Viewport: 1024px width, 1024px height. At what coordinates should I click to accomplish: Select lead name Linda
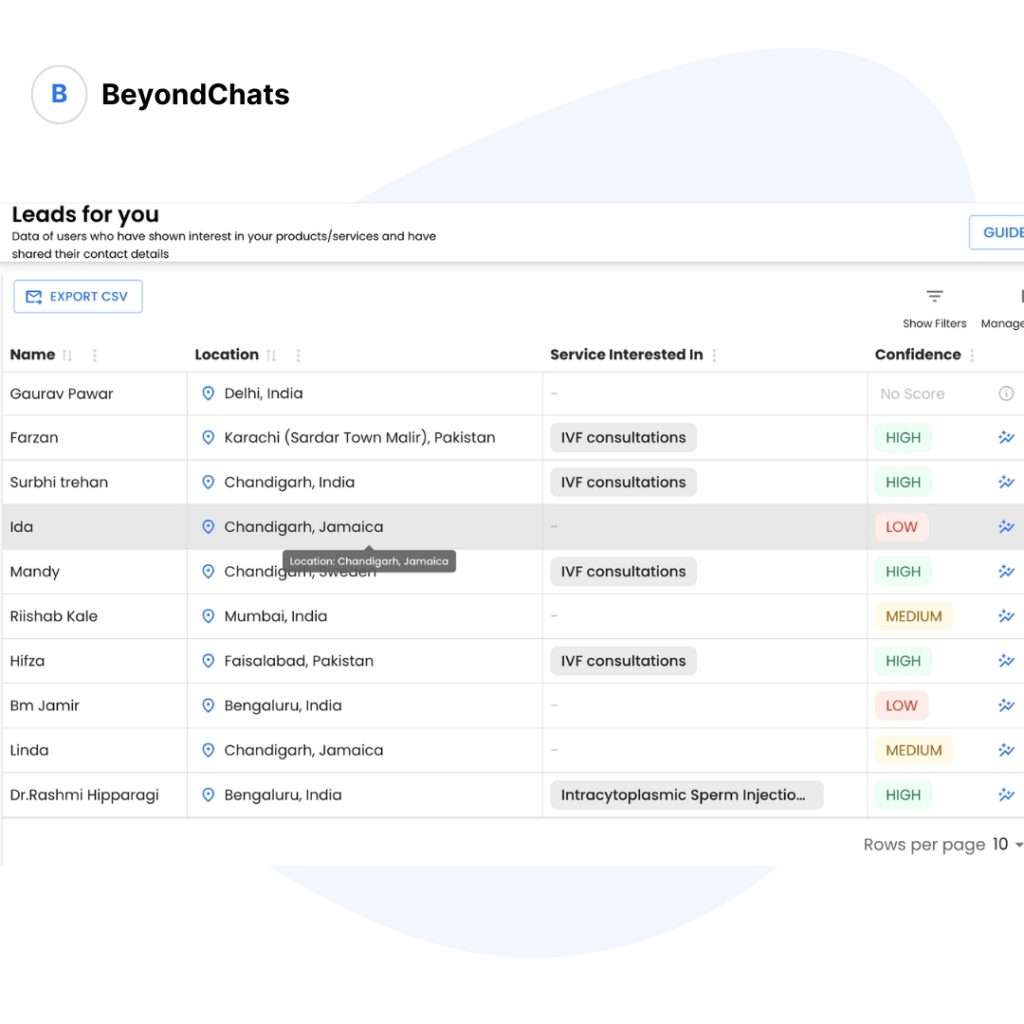point(29,750)
